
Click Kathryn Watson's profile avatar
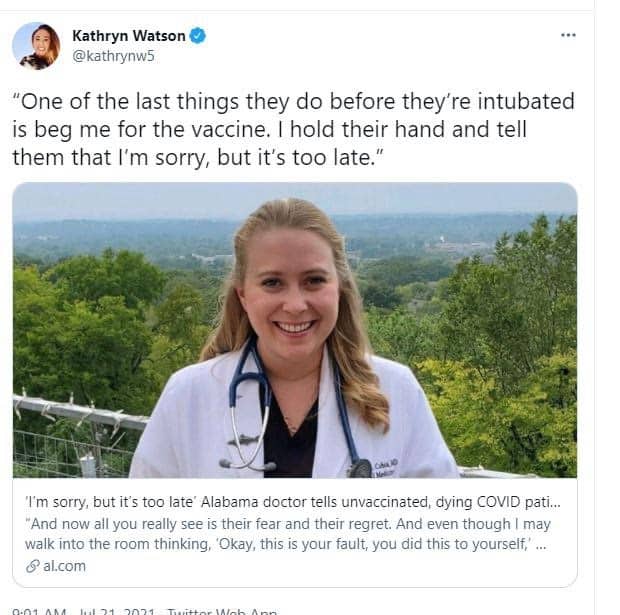coord(36,45)
